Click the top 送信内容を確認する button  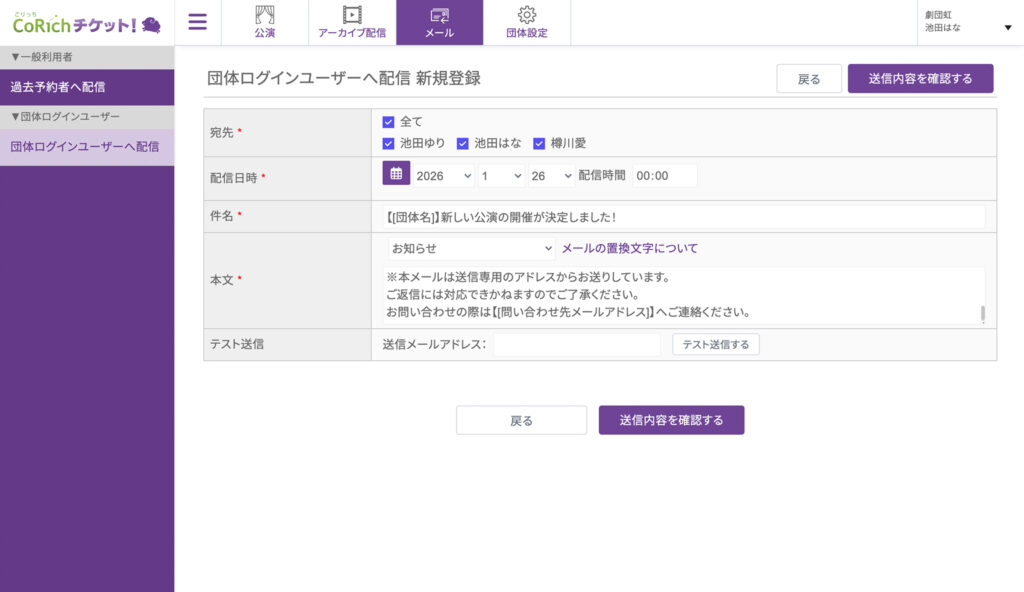[x=920, y=78]
